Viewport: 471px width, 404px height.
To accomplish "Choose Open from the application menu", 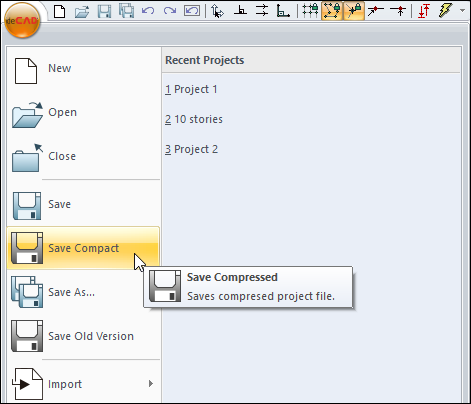I will (x=83, y=113).
